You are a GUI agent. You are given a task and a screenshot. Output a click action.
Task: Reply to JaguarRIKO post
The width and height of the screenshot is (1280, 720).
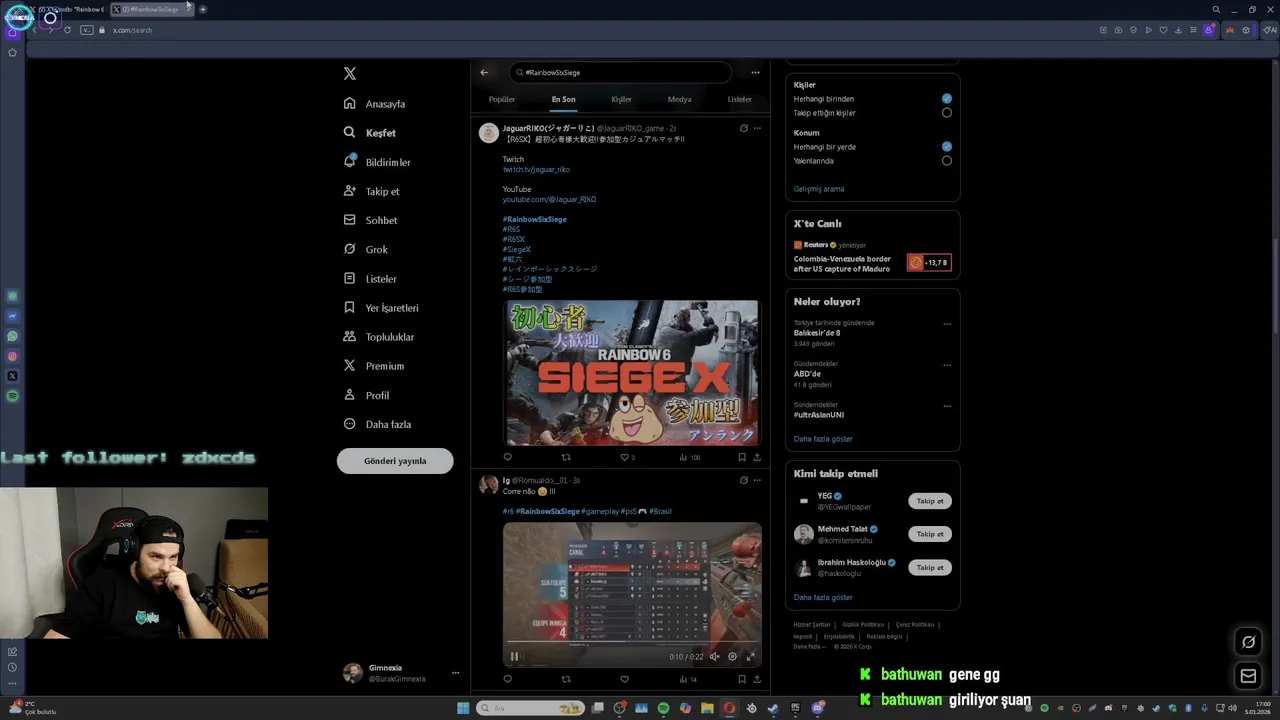click(508, 457)
